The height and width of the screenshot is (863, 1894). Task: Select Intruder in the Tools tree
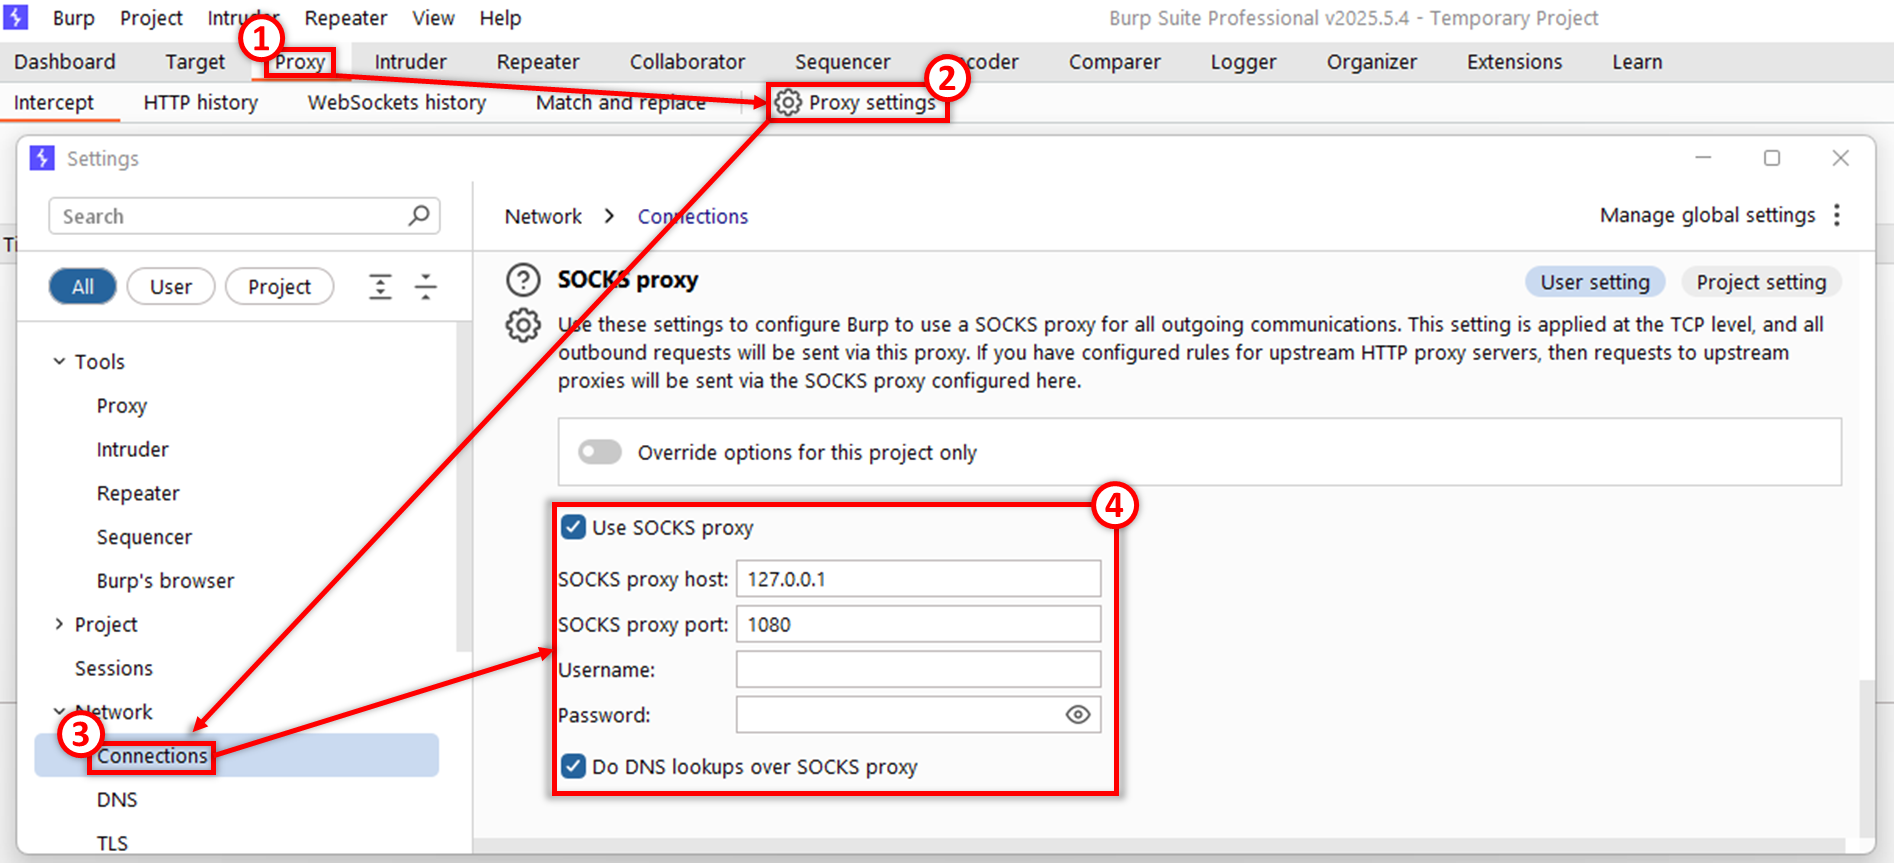pos(132,449)
